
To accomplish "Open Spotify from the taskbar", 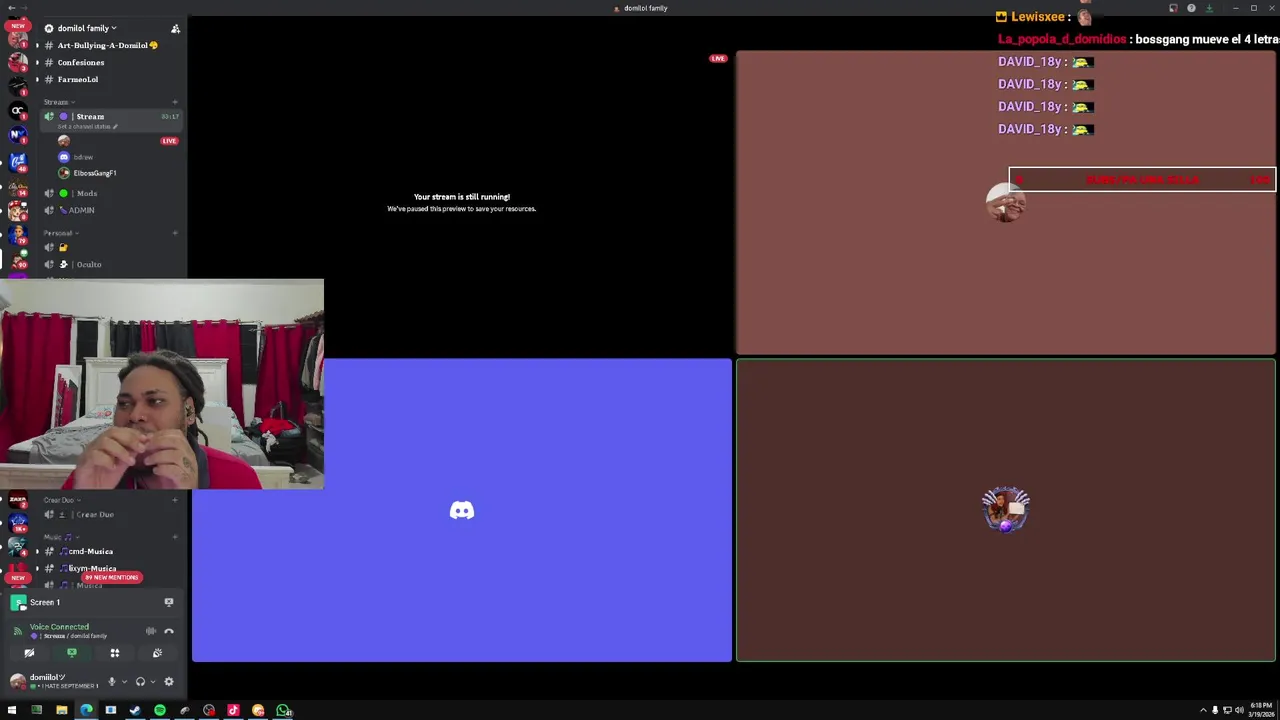I will tap(160, 711).
